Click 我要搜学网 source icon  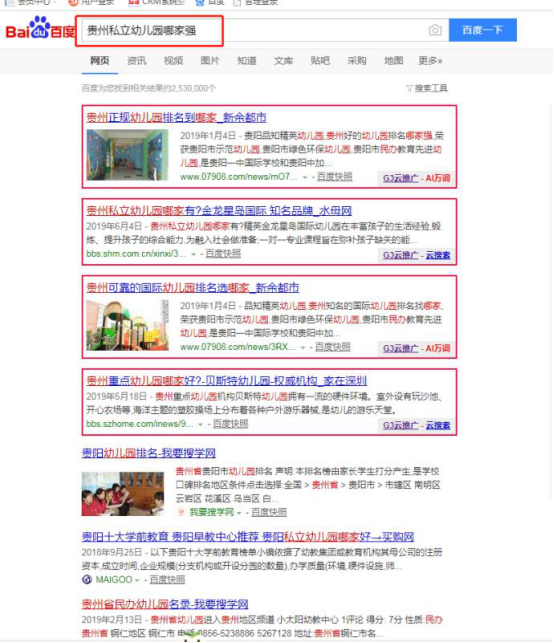pos(181,512)
